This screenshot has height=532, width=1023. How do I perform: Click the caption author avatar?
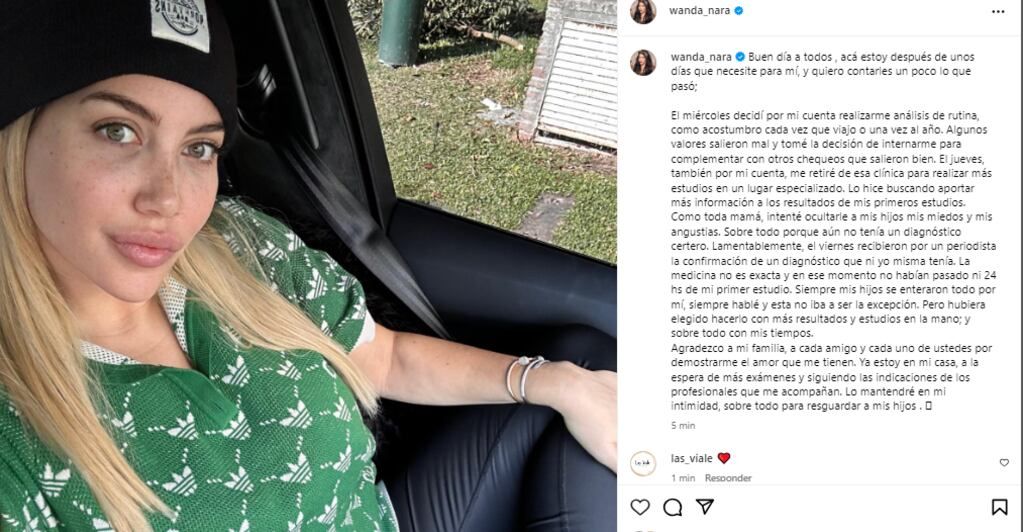643,63
